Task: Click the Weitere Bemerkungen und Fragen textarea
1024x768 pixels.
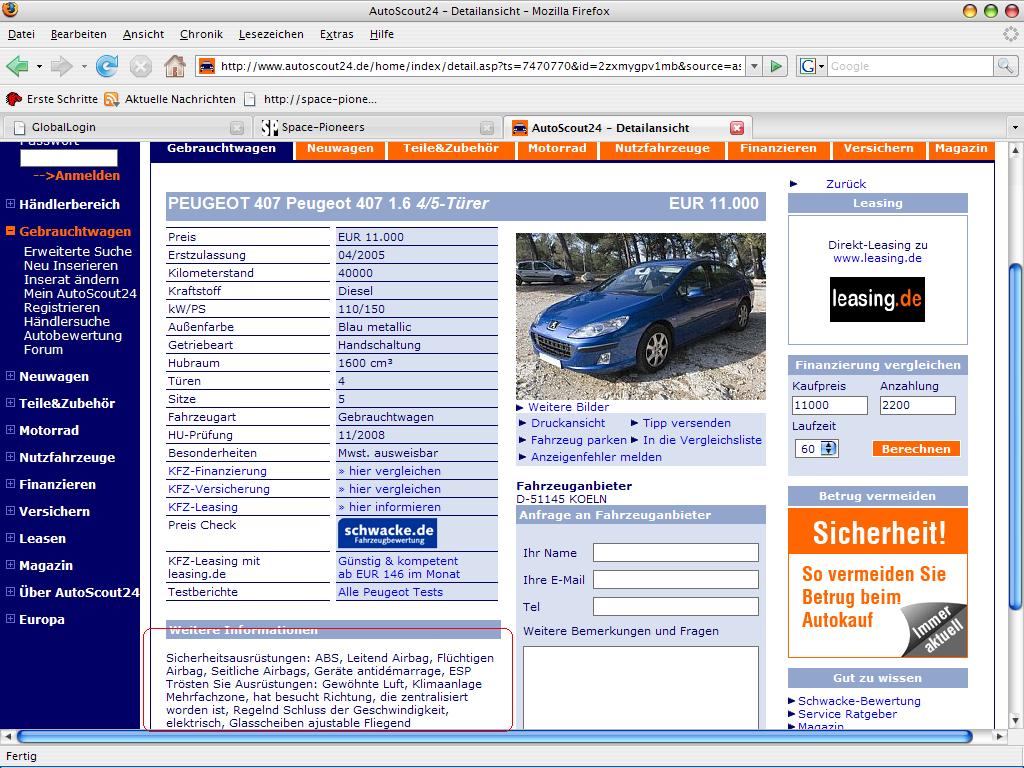Action: point(641,688)
